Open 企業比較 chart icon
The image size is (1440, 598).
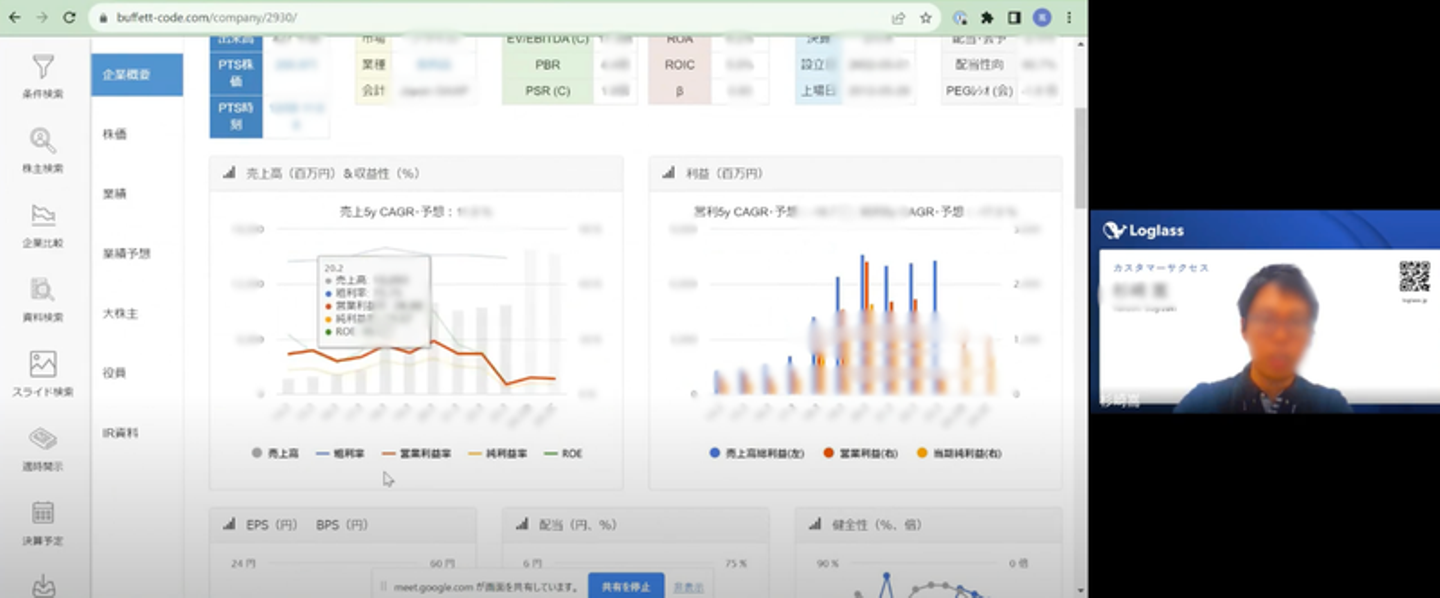[x=42, y=216]
